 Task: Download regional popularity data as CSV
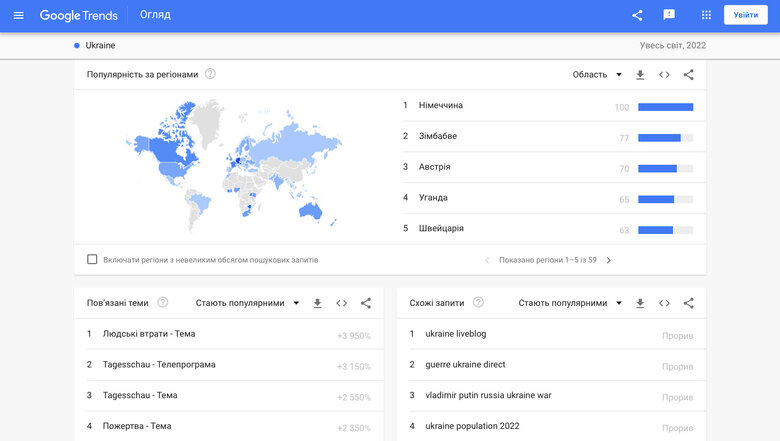point(640,75)
